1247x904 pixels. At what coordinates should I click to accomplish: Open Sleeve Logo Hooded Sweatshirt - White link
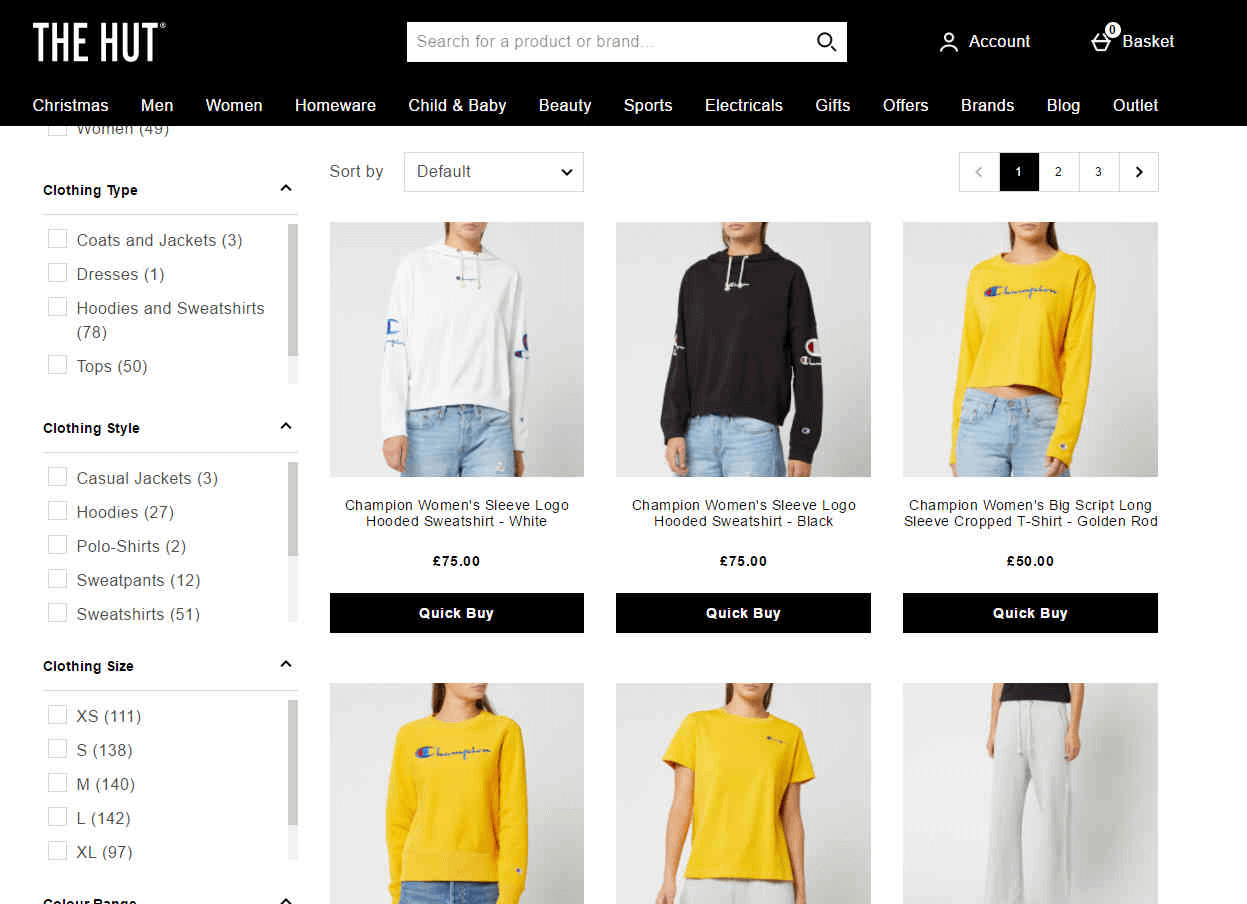pos(457,513)
